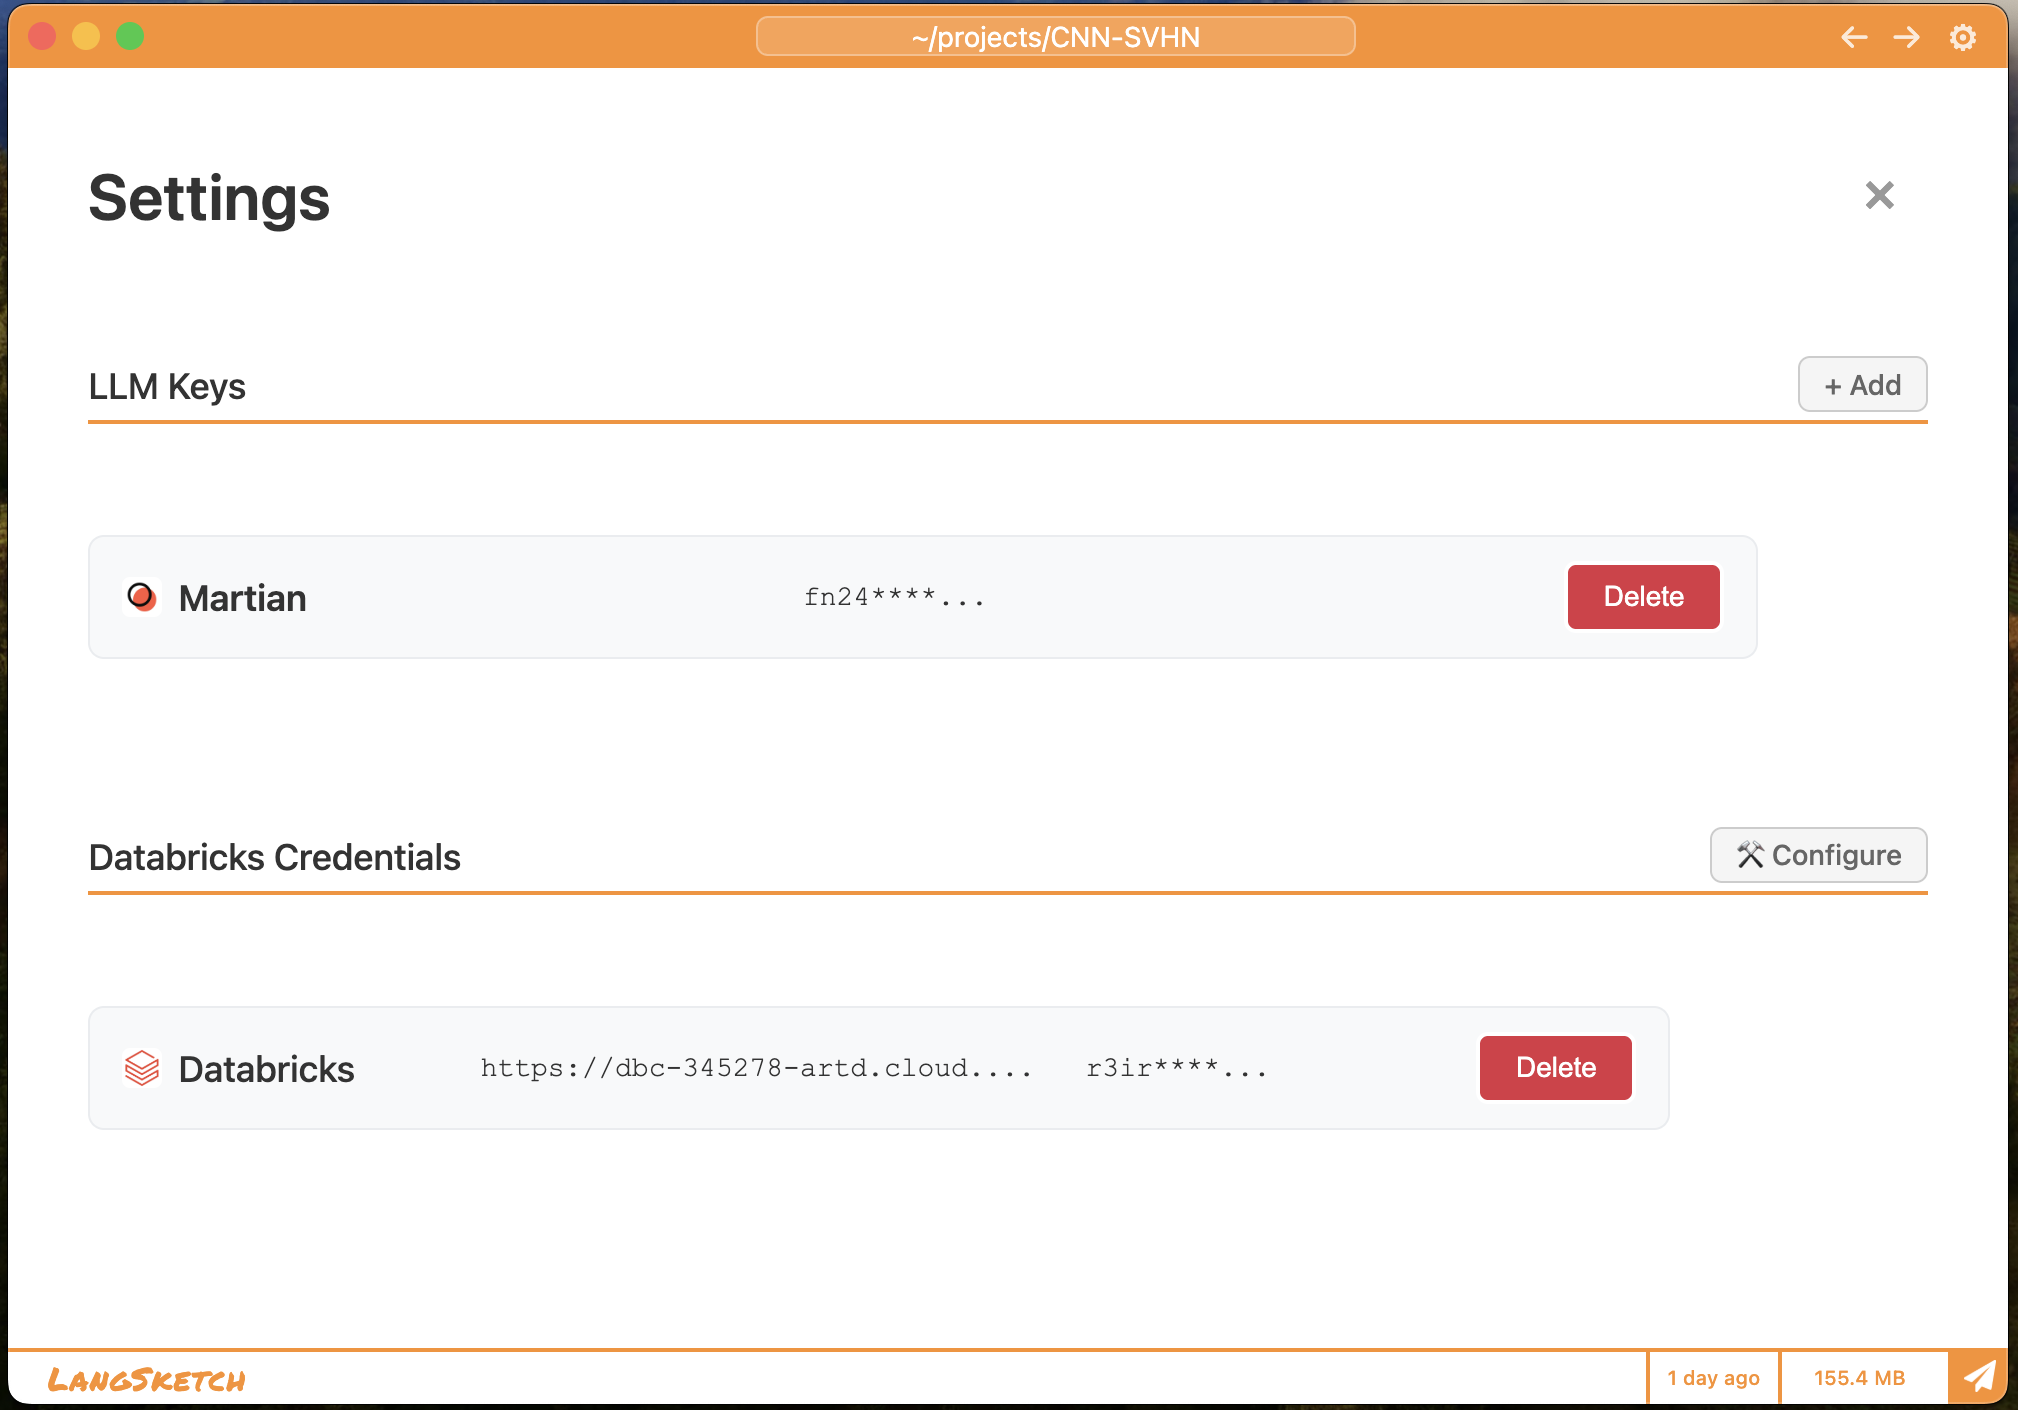Open the settings gear icon
This screenshot has height=1410, width=2018.
[x=1962, y=38]
